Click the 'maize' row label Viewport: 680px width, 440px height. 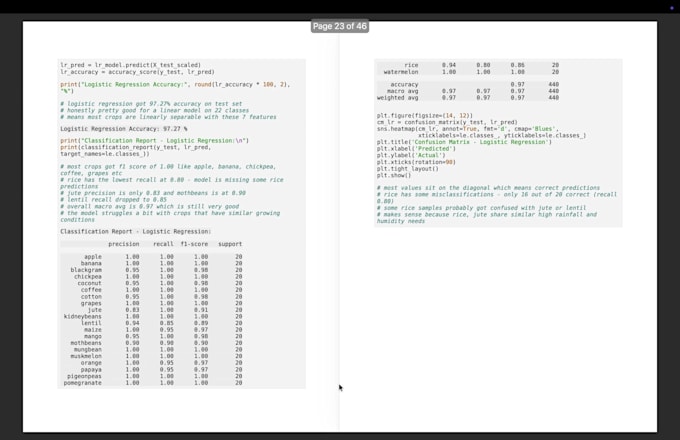[93, 329]
